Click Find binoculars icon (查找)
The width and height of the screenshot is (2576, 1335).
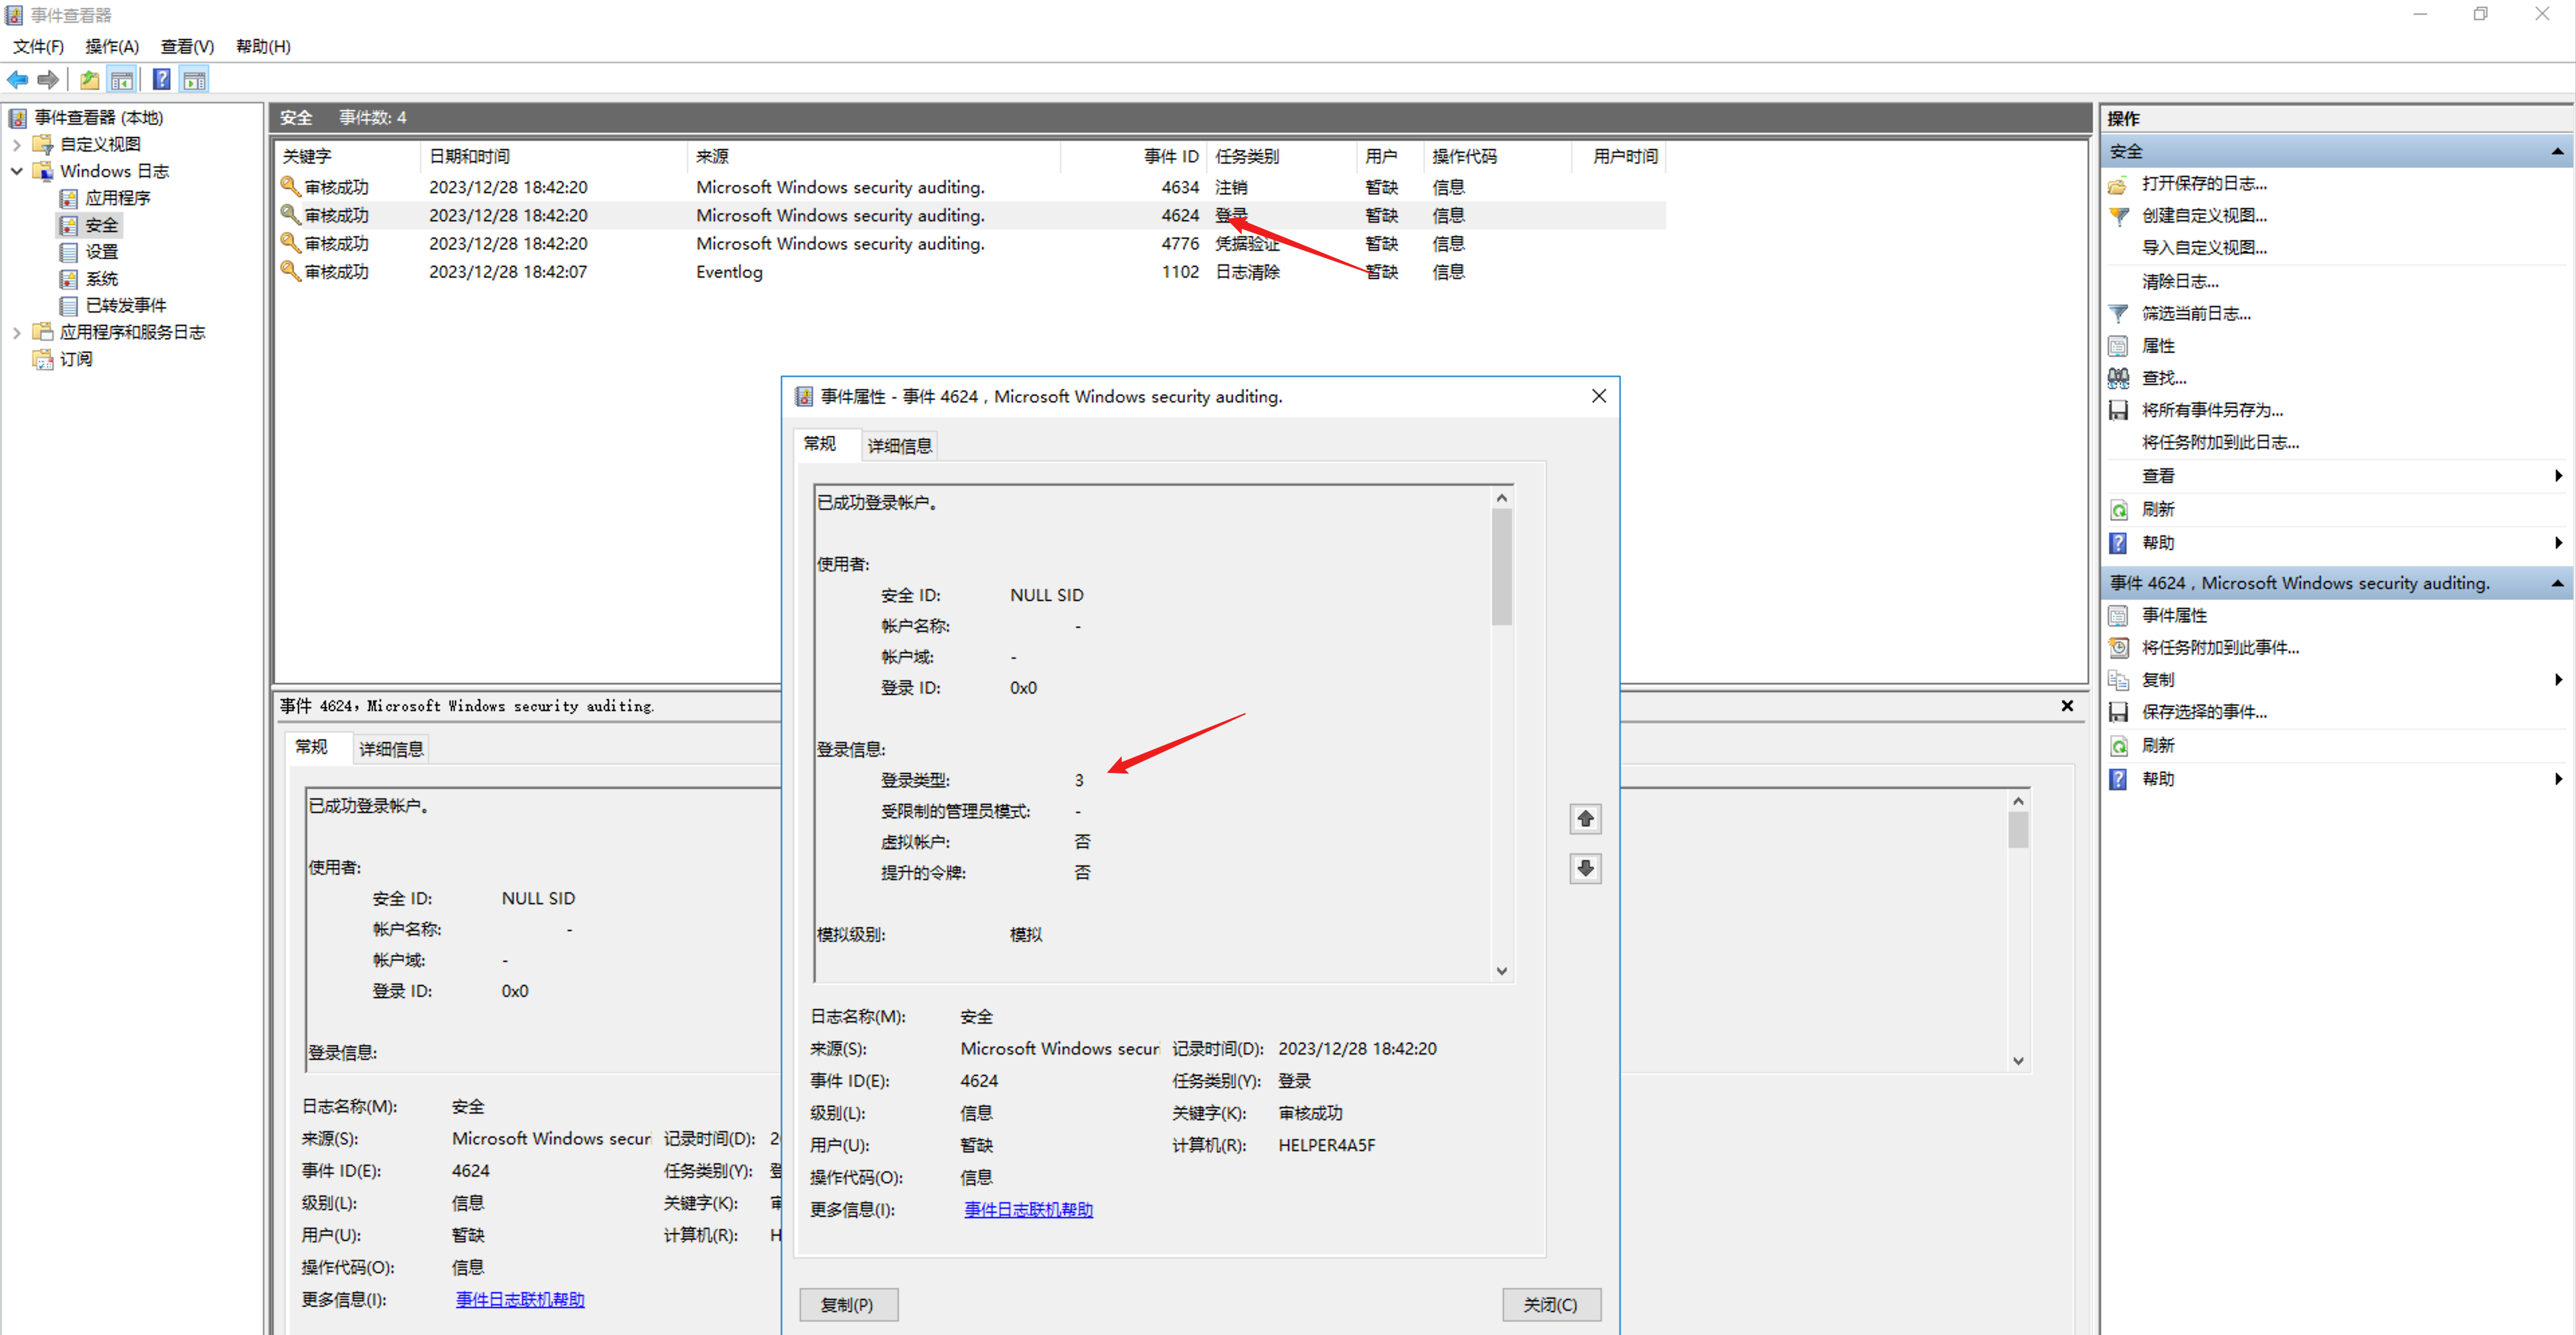[2118, 378]
